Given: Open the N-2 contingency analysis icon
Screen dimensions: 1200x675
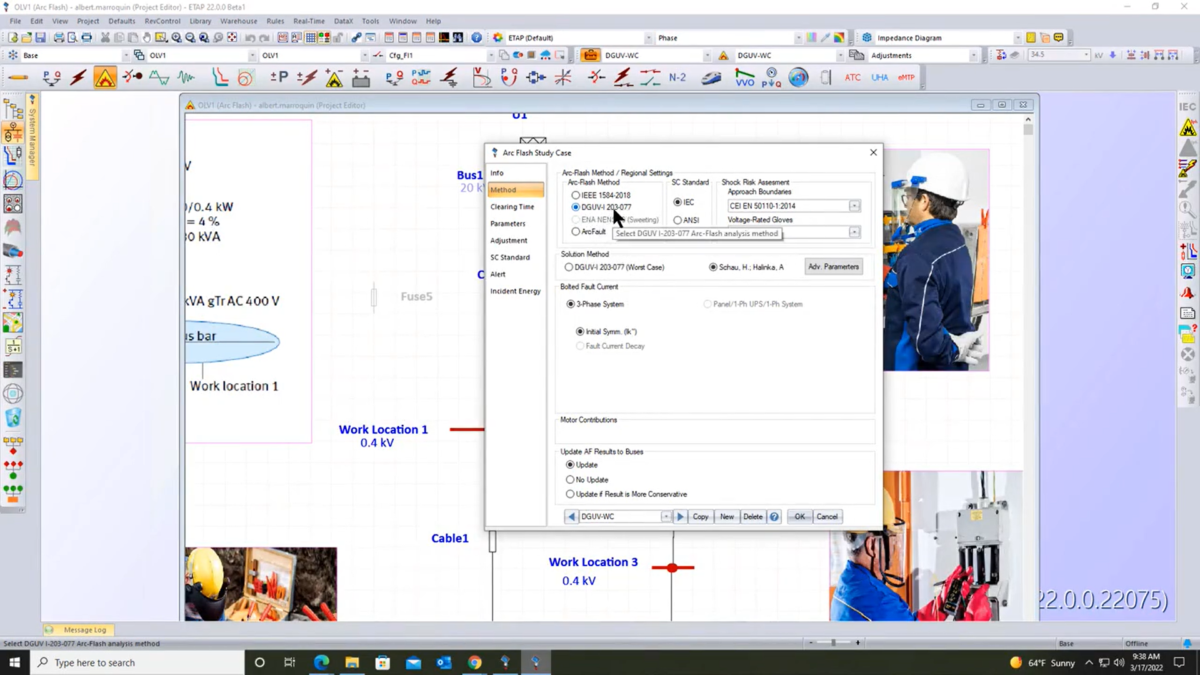Looking at the screenshot, I should point(677,77).
